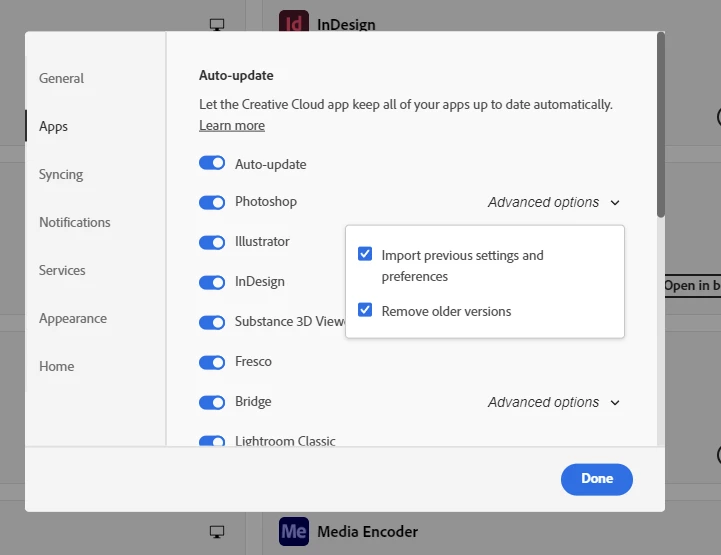Click the InDesign app icon behind the dialog
The image size is (721, 555).
293,21
